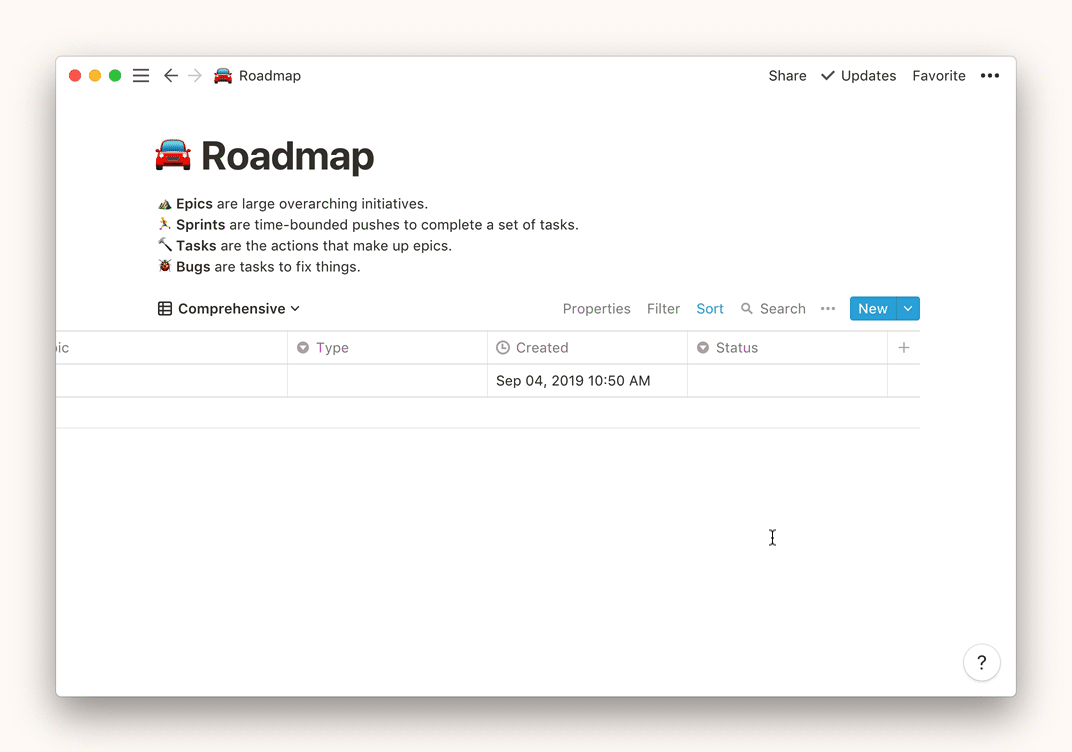Expand the Comprehensive view switcher
Viewport: 1072px width, 752px height.
point(229,309)
